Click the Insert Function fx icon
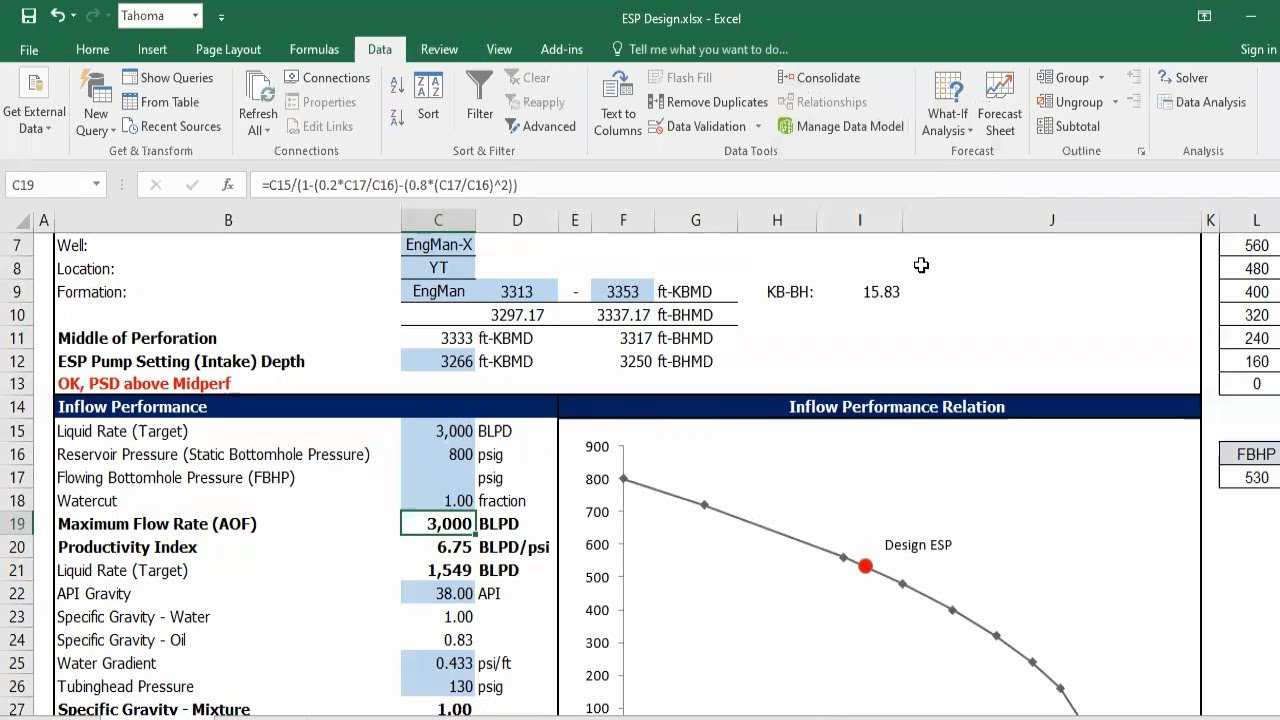The width and height of the screenshot is (1280, 720). coord(228,184)
